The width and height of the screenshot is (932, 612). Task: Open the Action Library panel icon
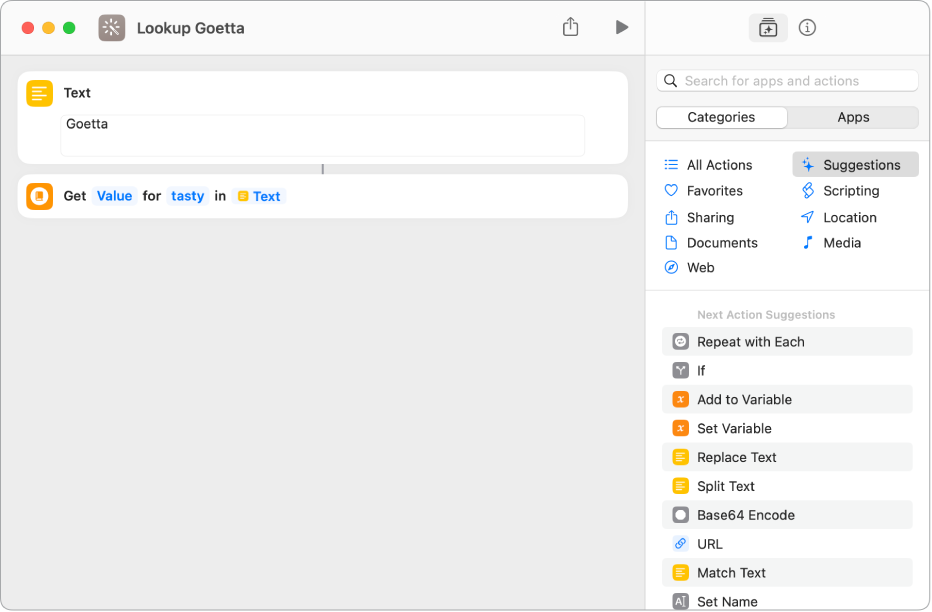coord(767,28)
